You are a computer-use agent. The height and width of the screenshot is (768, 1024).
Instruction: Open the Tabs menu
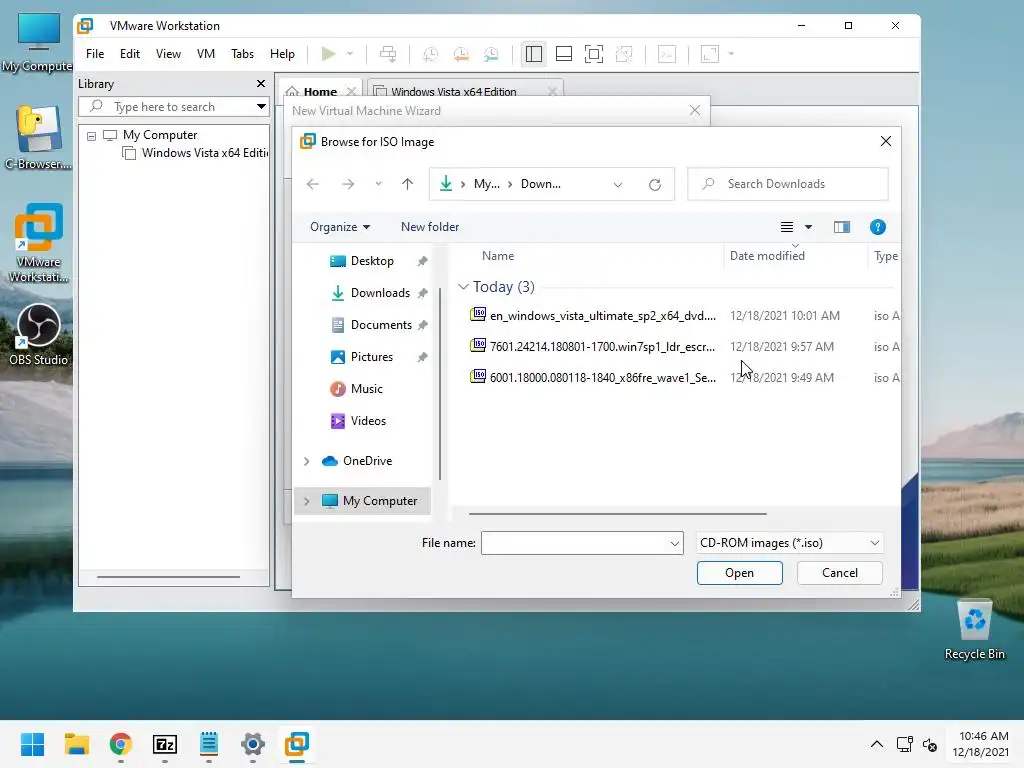coord(242,54)
